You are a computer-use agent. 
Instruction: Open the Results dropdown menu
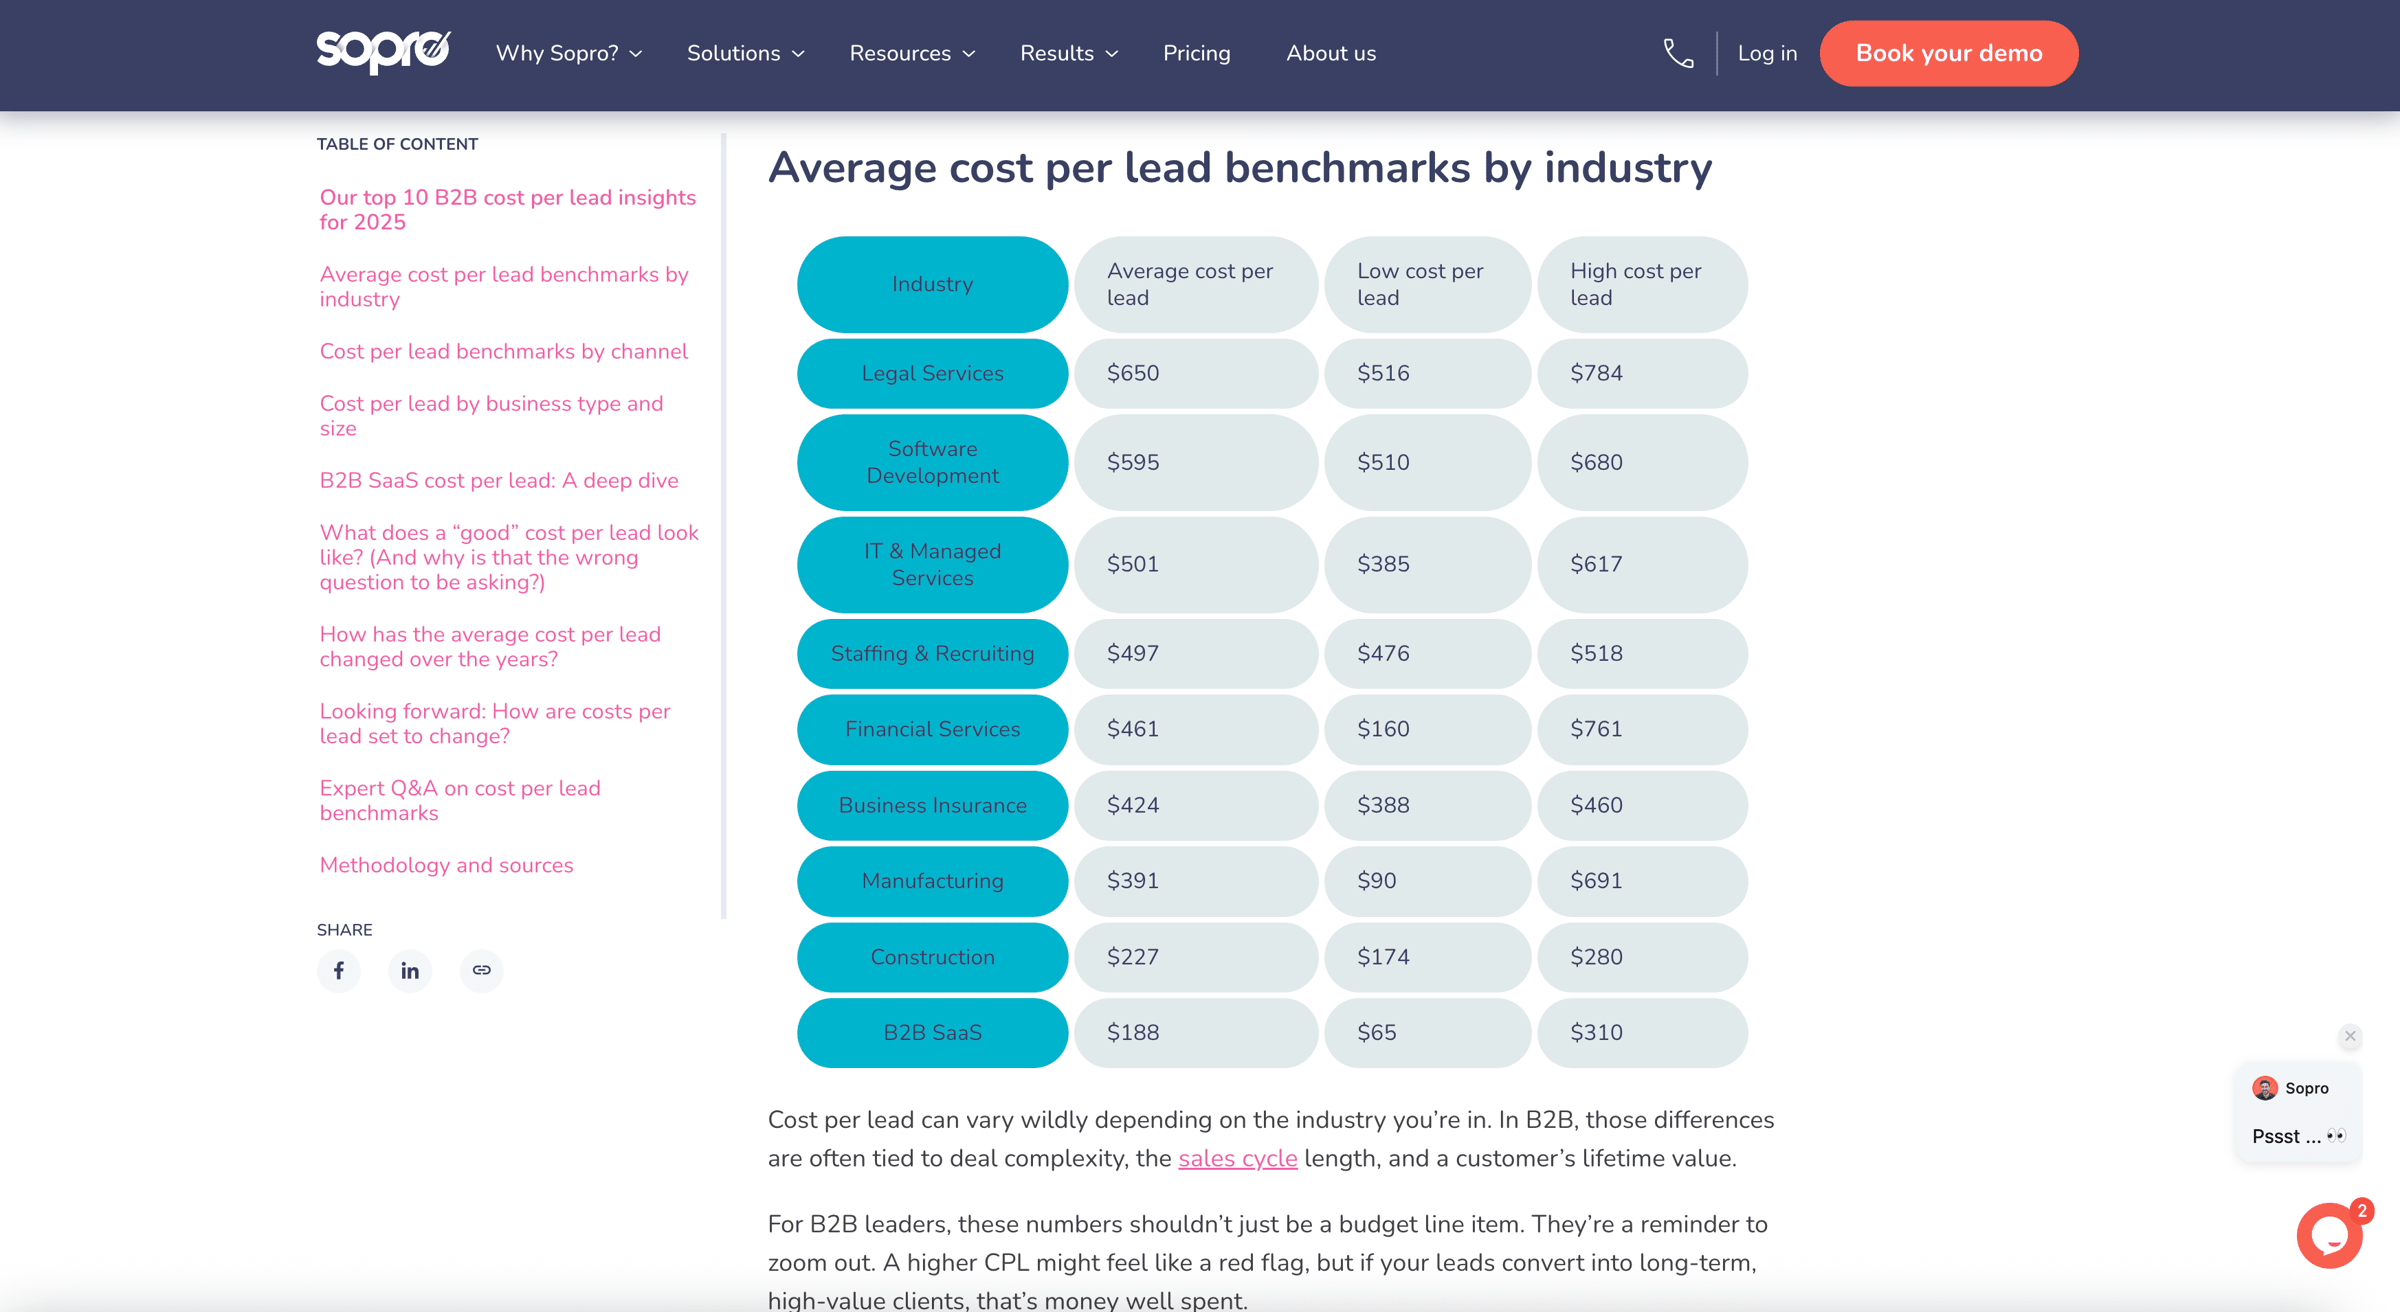coord(1068,53)
